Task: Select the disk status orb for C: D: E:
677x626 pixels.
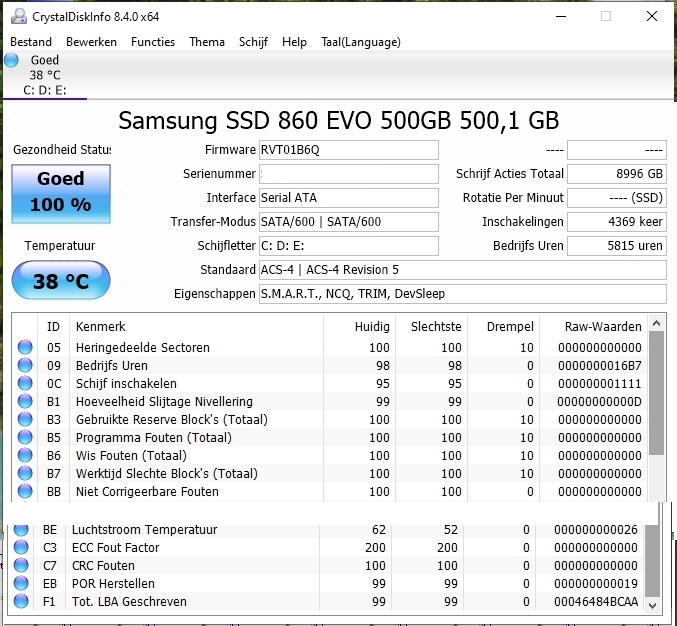Action: pyautogui.click(x=12, y=60)
